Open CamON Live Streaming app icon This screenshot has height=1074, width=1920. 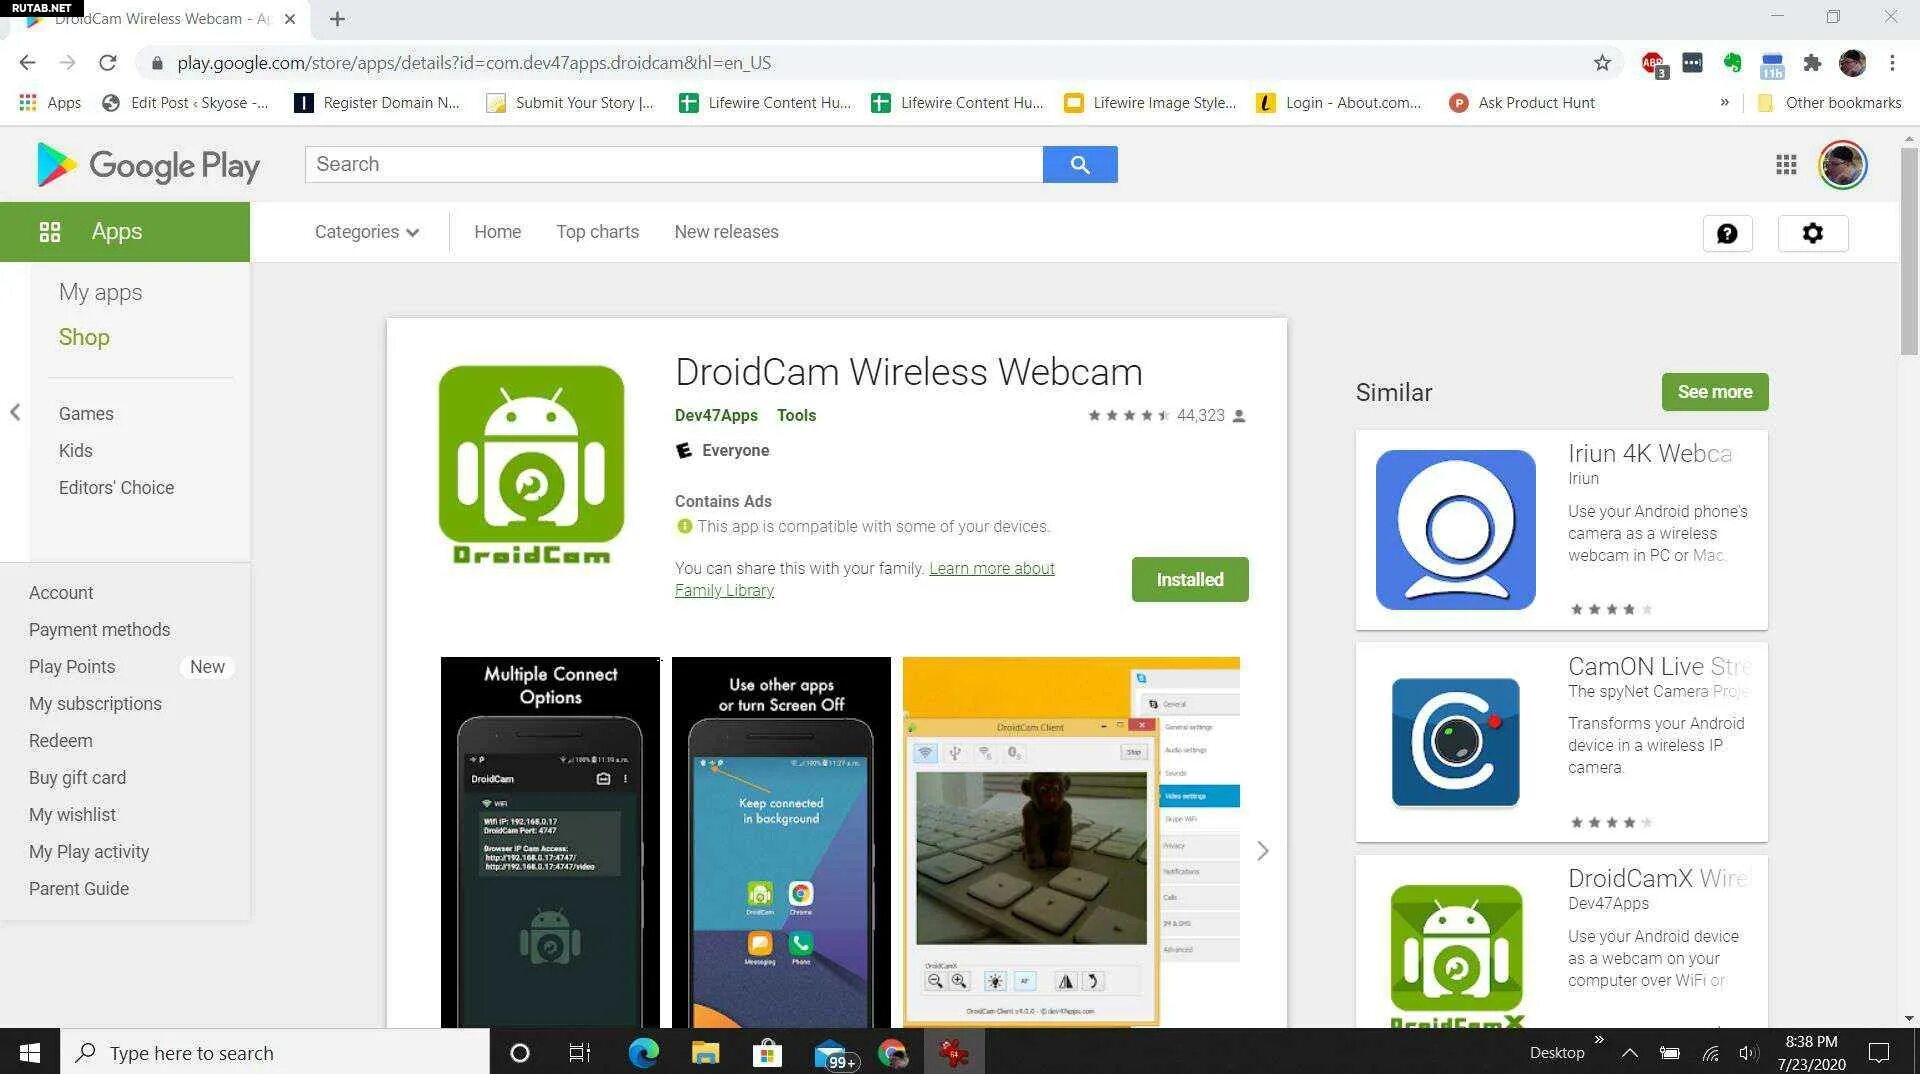point(1455,742)
